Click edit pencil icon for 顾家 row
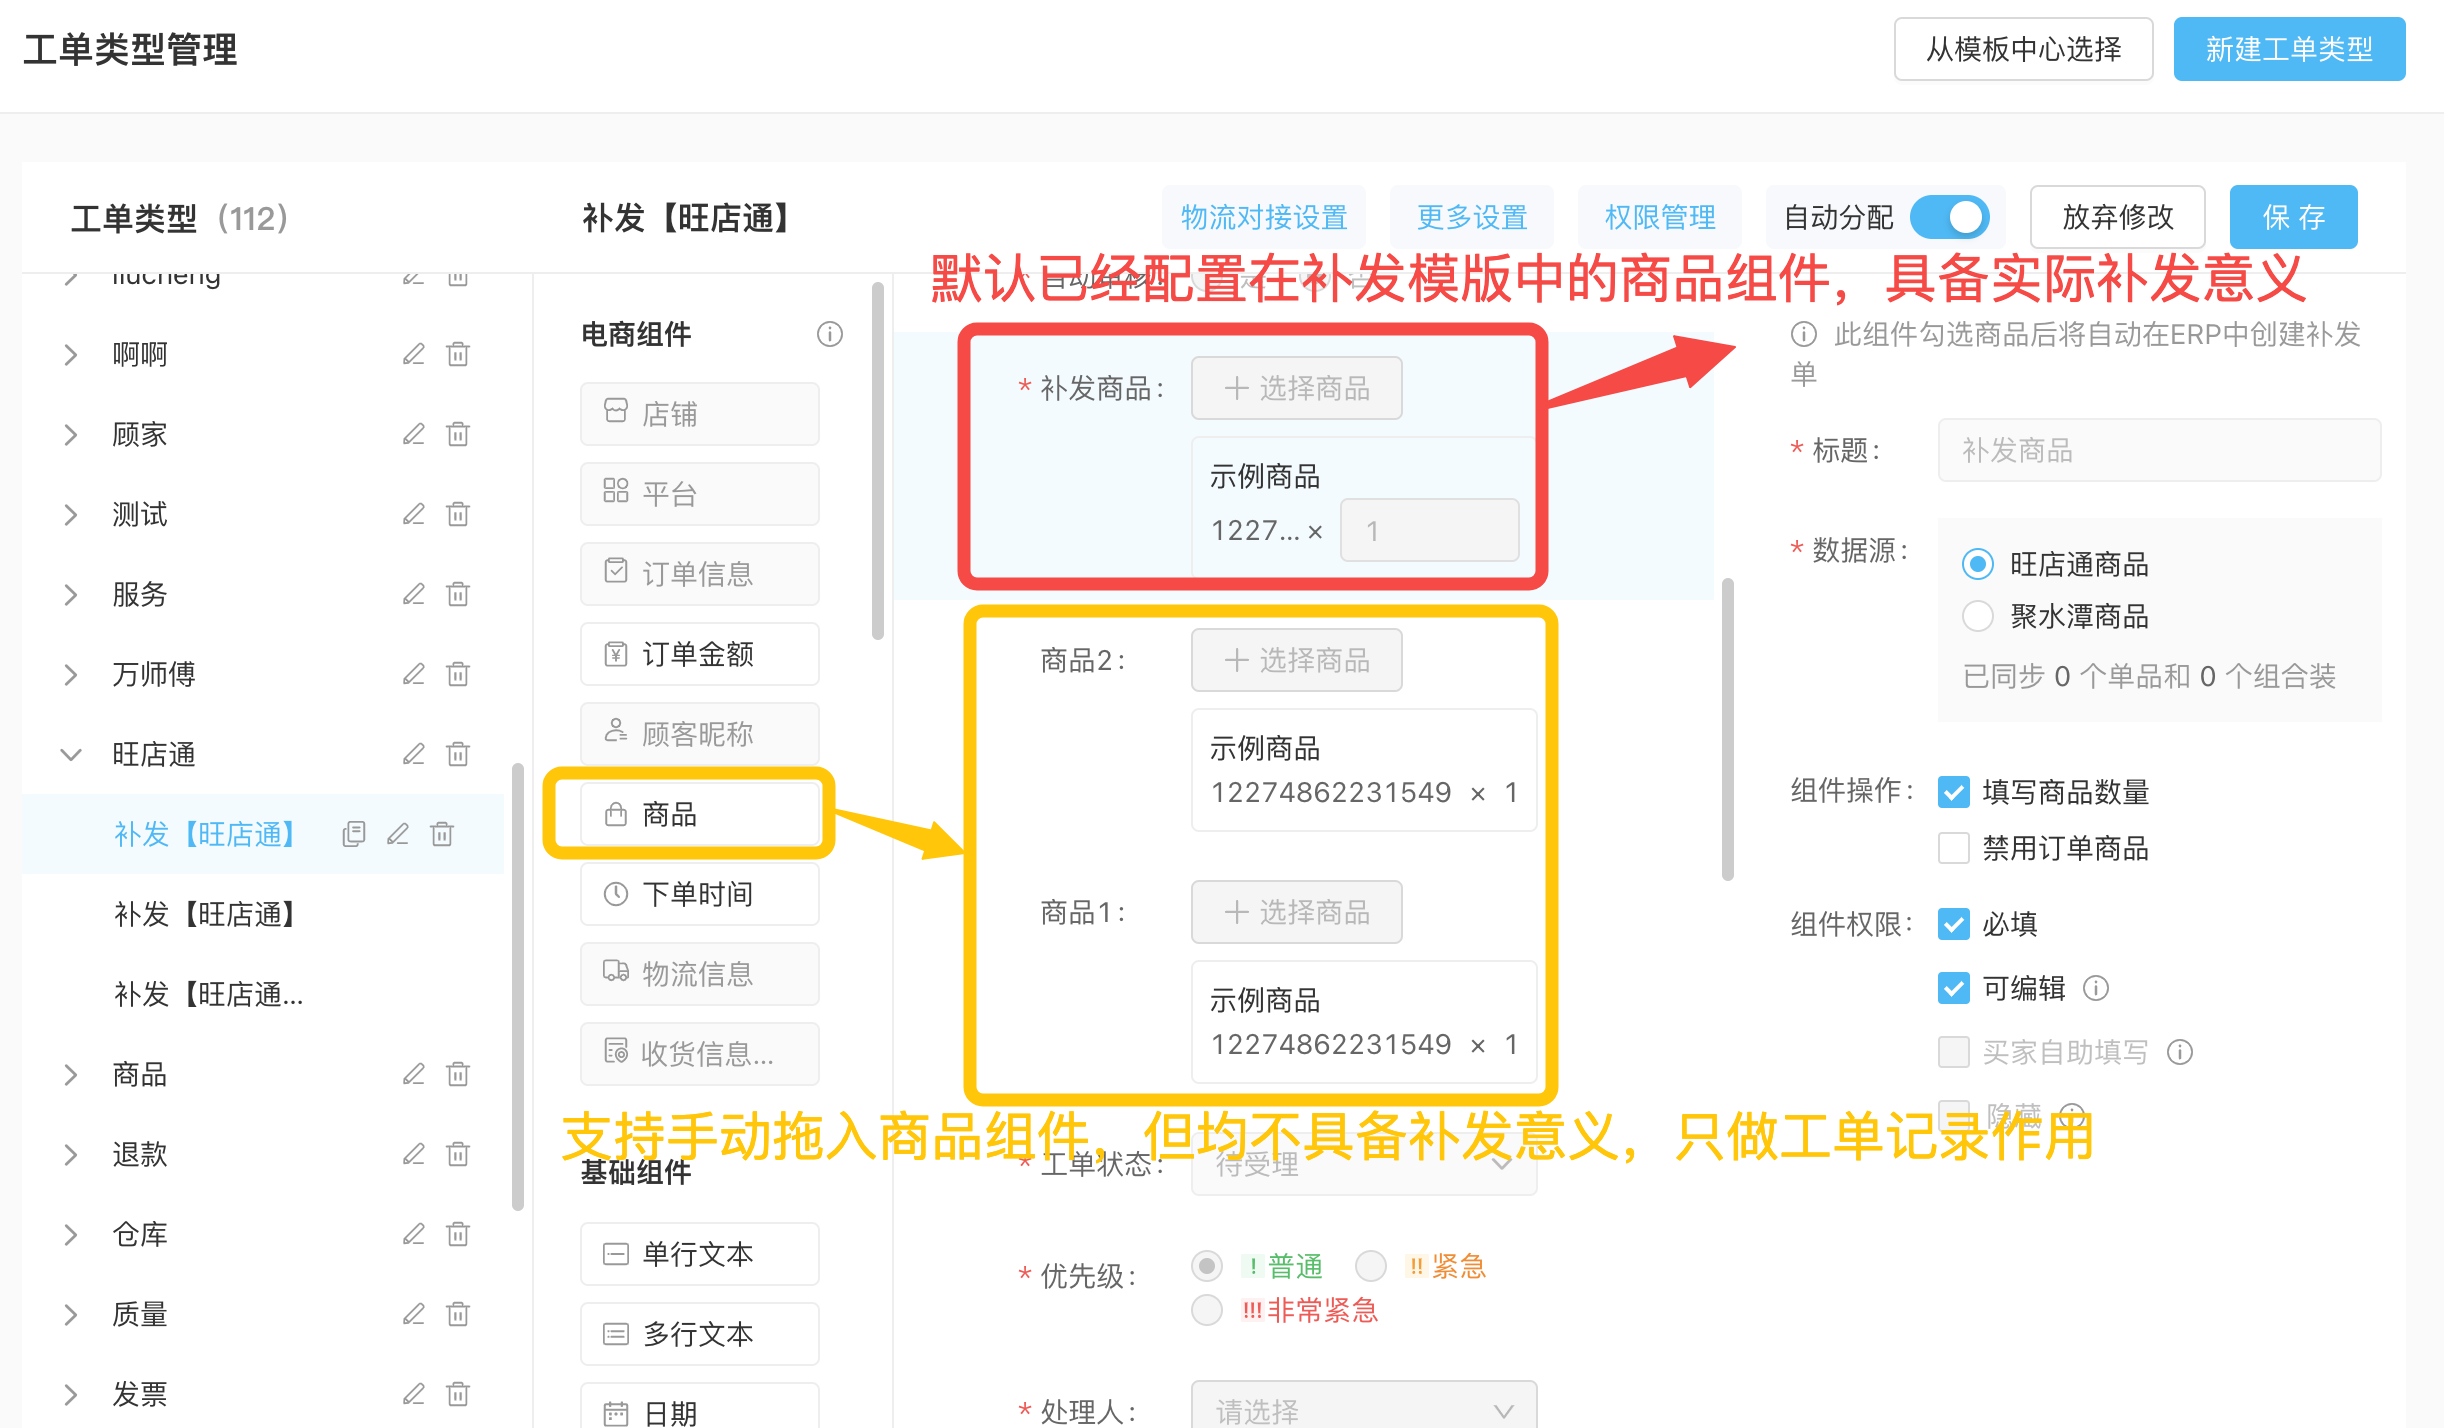 tap(414, 434)
